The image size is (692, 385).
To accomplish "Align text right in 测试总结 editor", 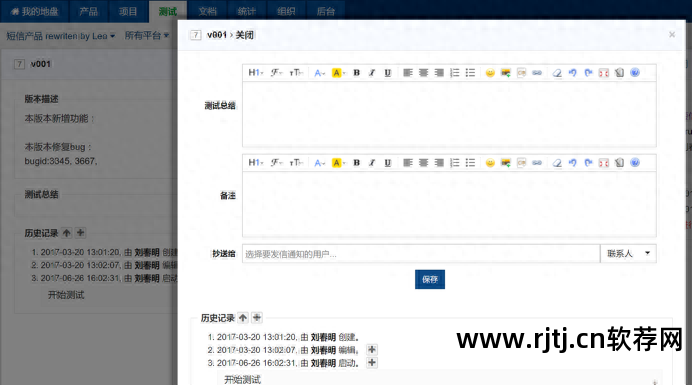I will 439,73.
